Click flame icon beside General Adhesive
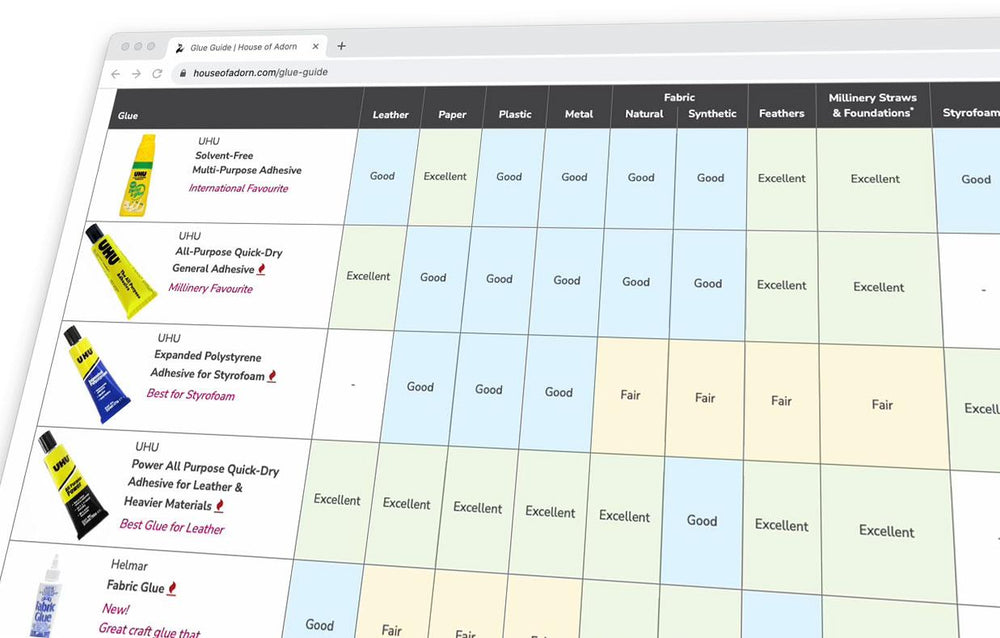 (x=261, y=269)
